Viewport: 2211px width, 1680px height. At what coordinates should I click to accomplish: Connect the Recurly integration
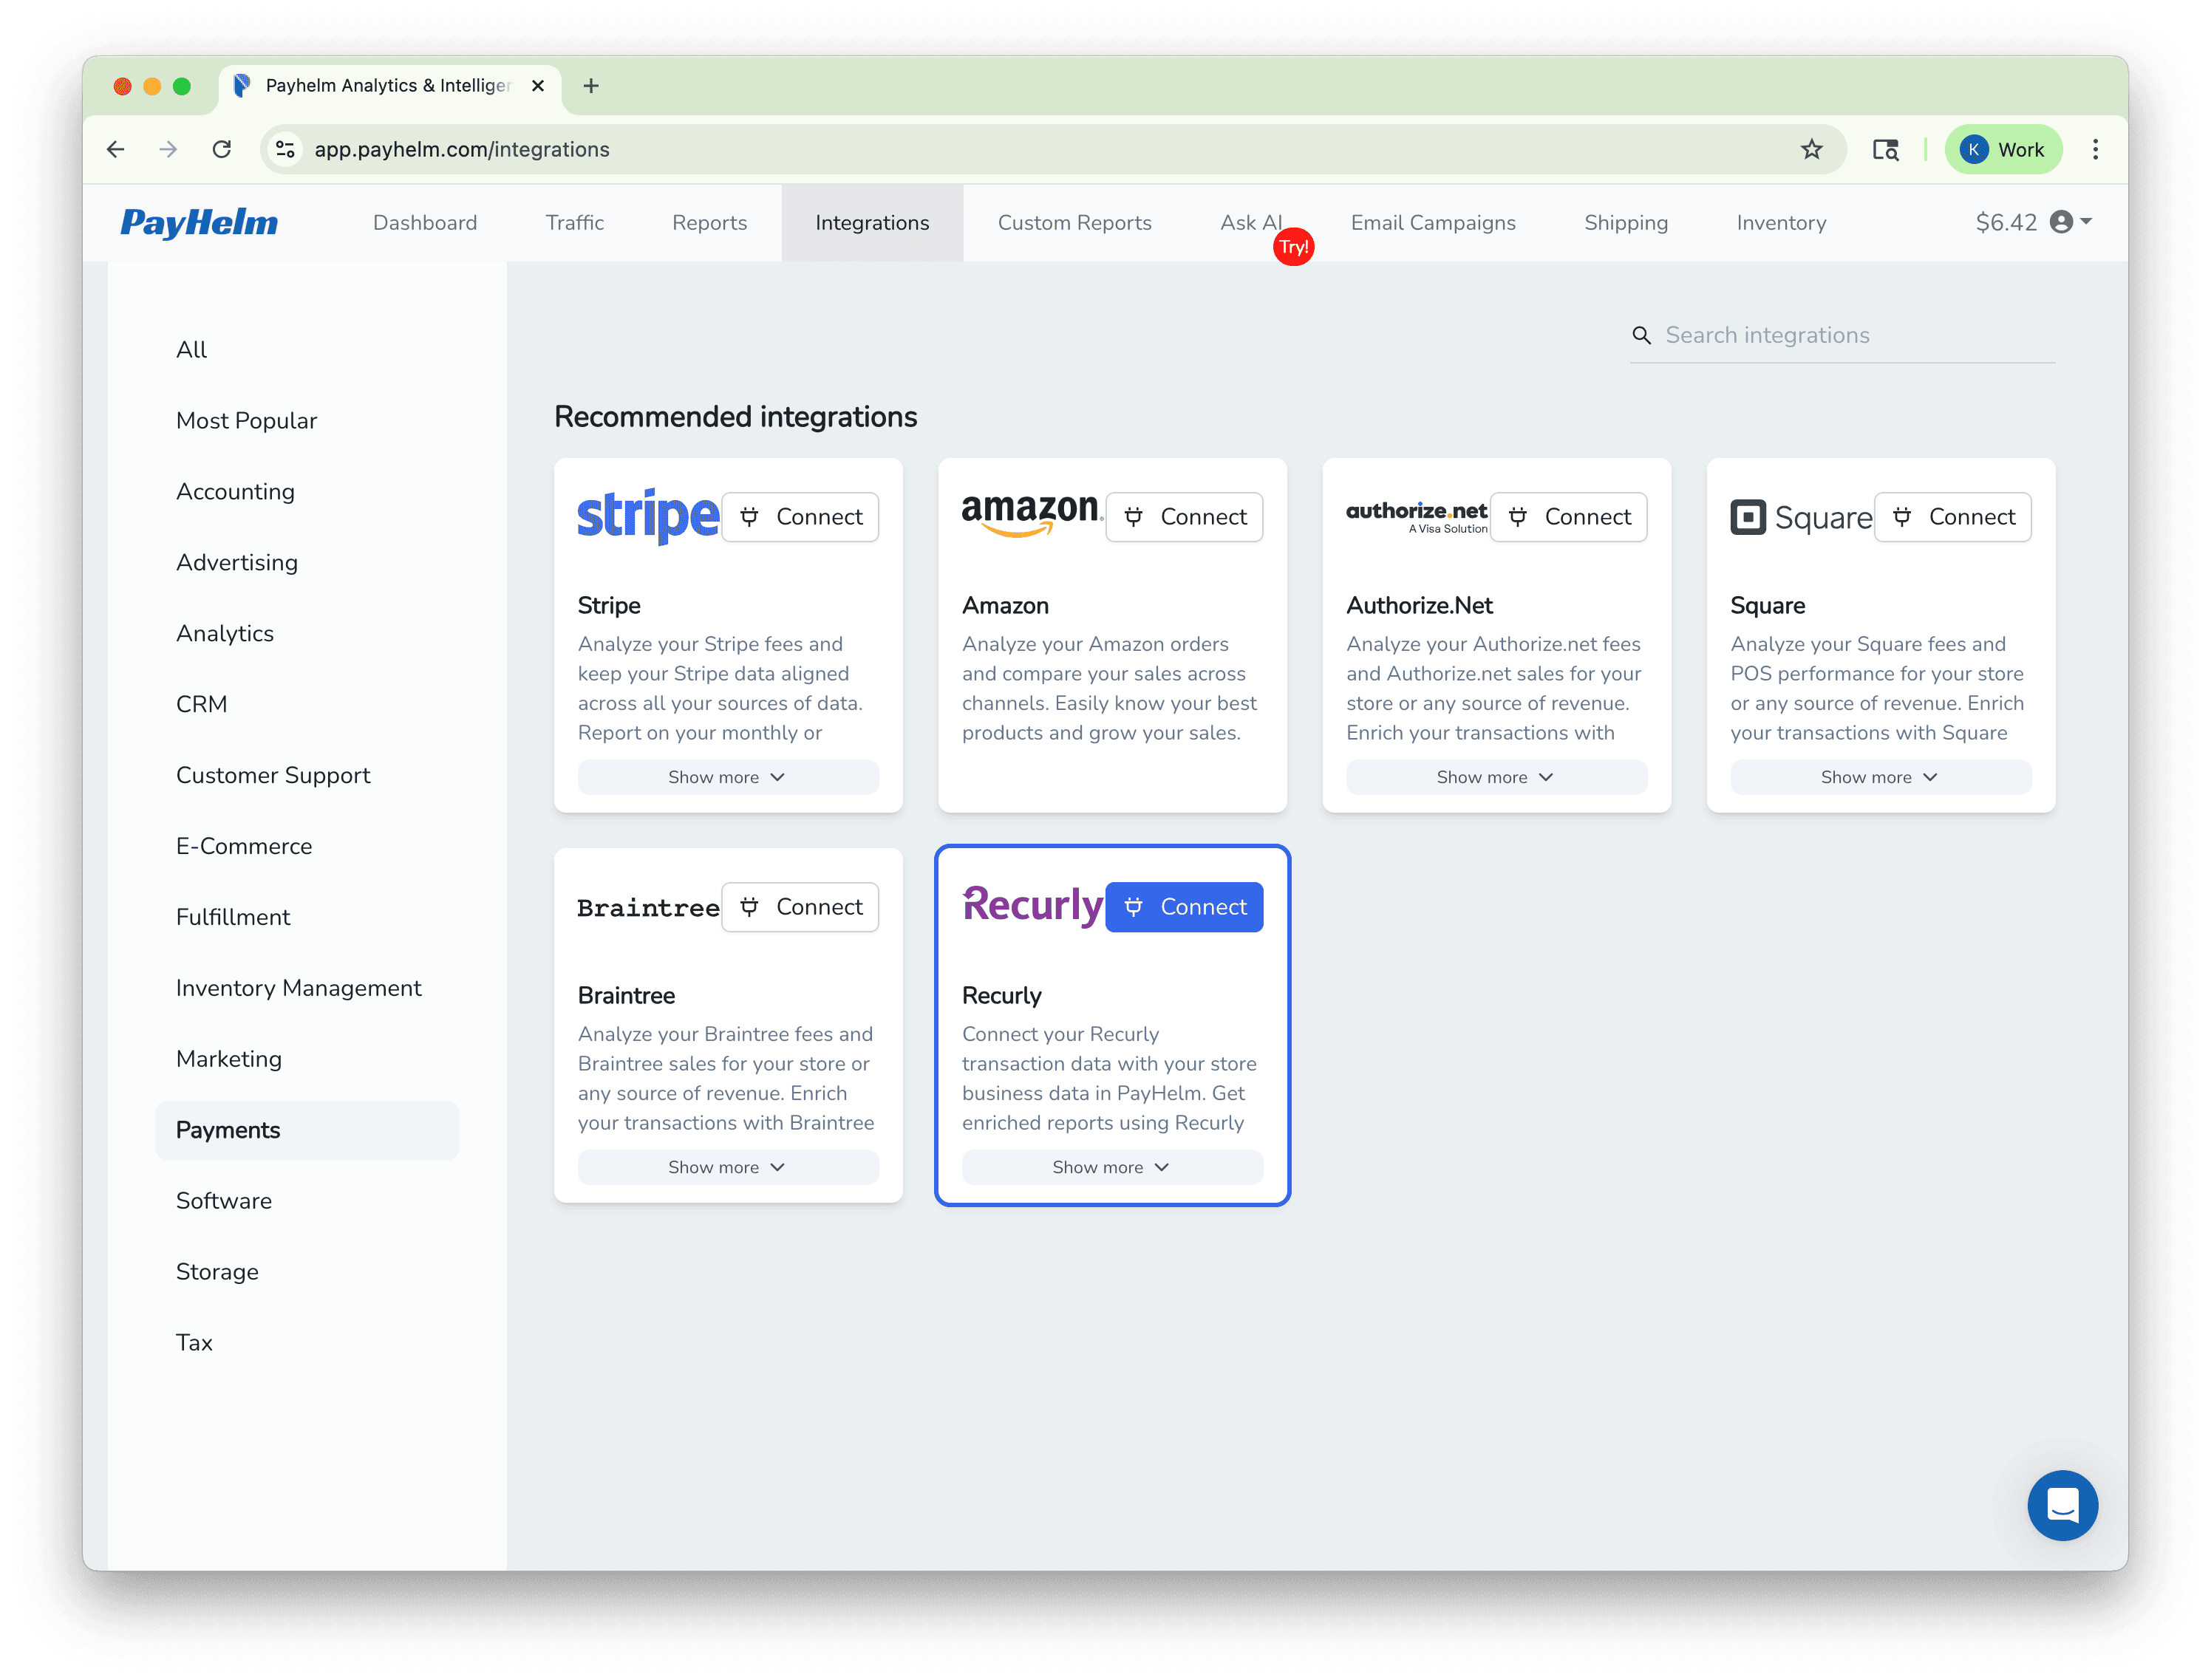pos(1184,906)
